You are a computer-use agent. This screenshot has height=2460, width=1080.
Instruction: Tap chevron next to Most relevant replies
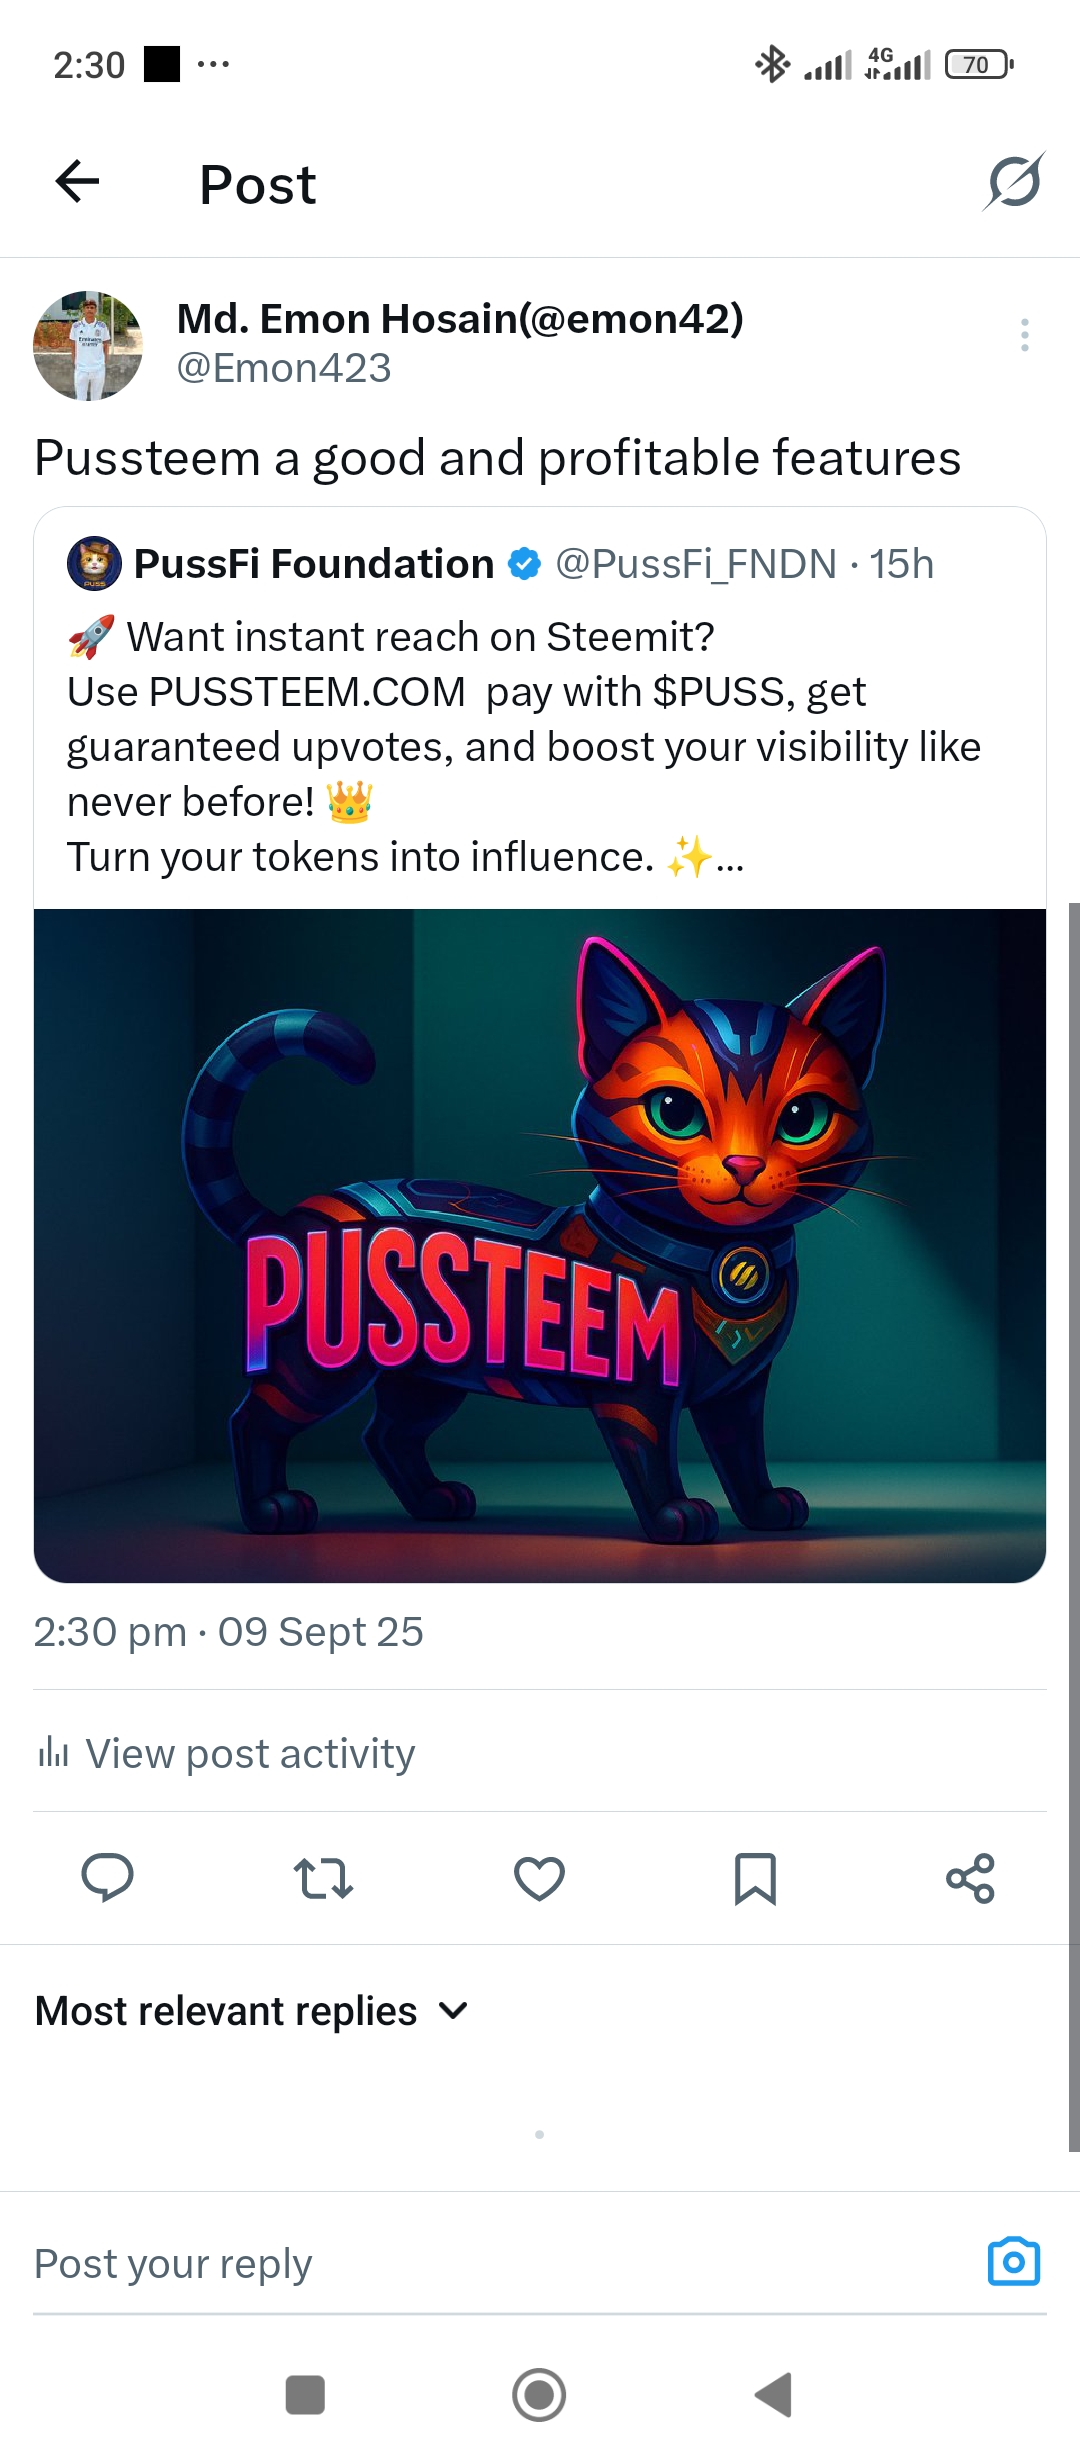pos(453,2011)
